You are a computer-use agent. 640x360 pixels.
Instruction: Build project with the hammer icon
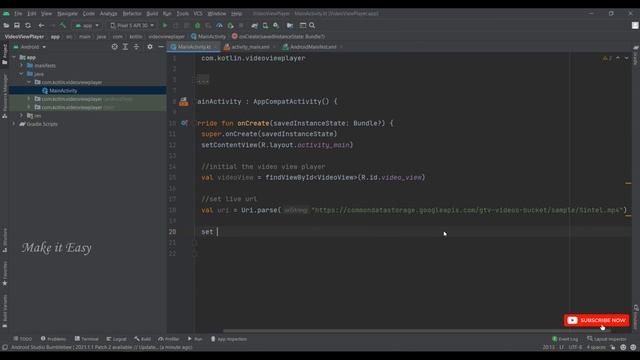pos(63,25)
